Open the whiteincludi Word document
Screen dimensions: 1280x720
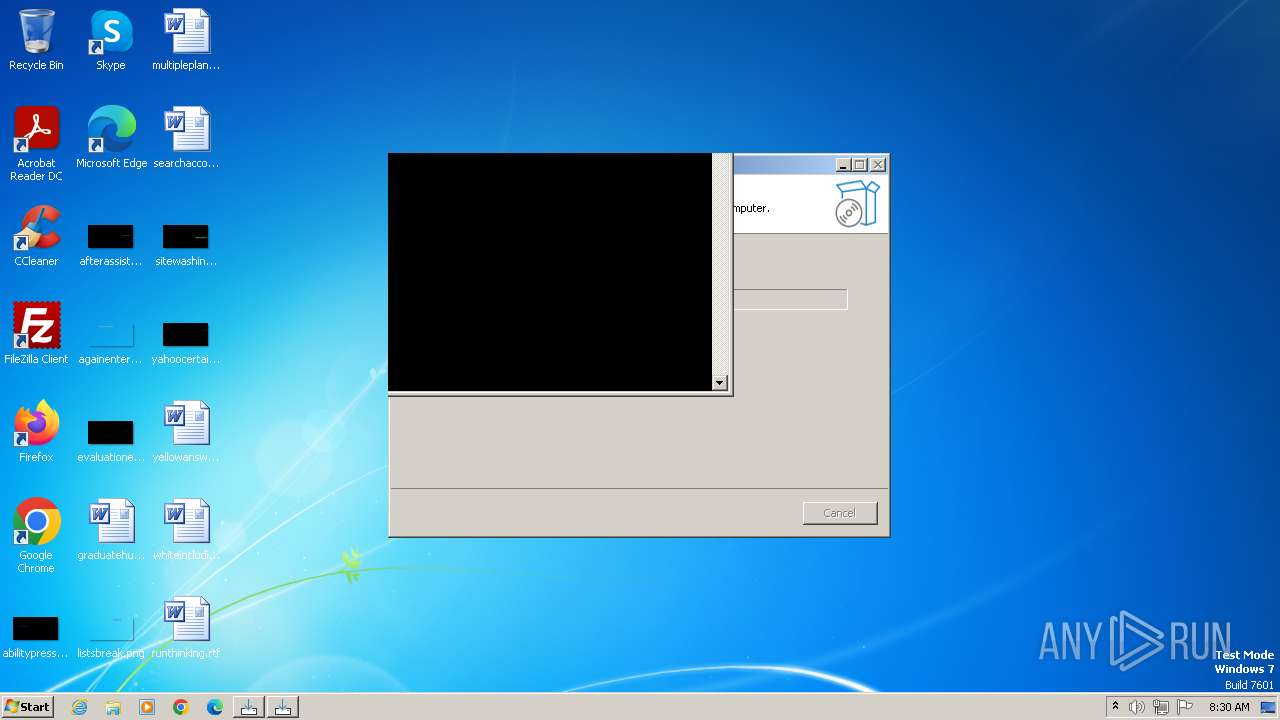click(186, 530)
